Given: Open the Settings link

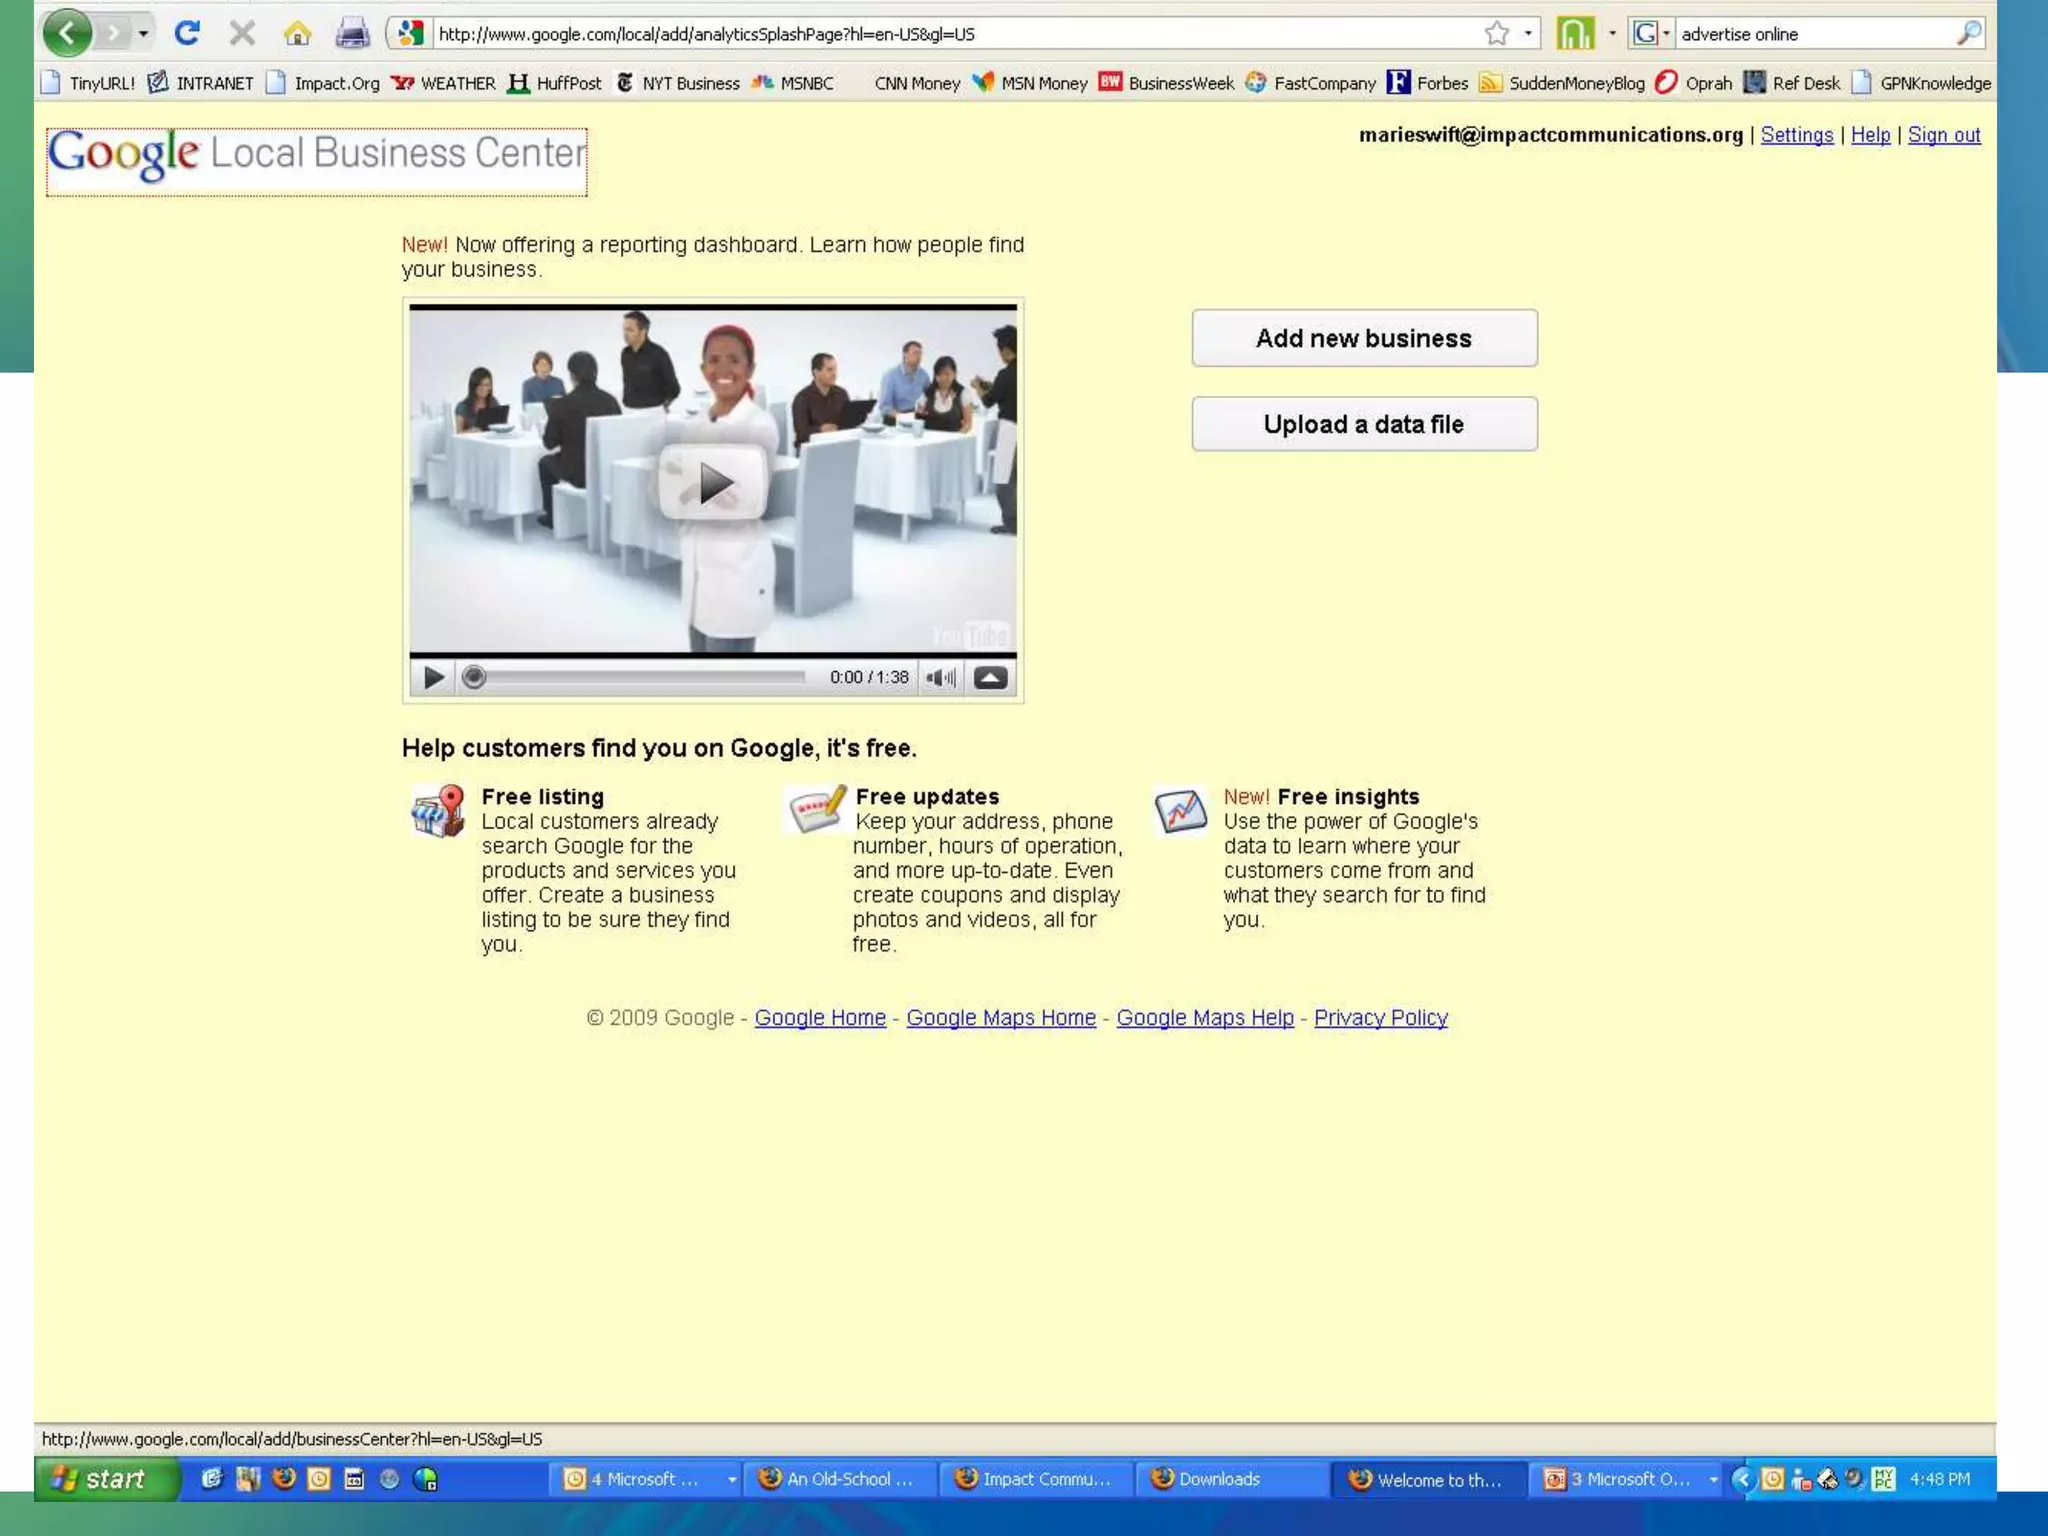Looking at the screenshot, I should coord(1796,135).
